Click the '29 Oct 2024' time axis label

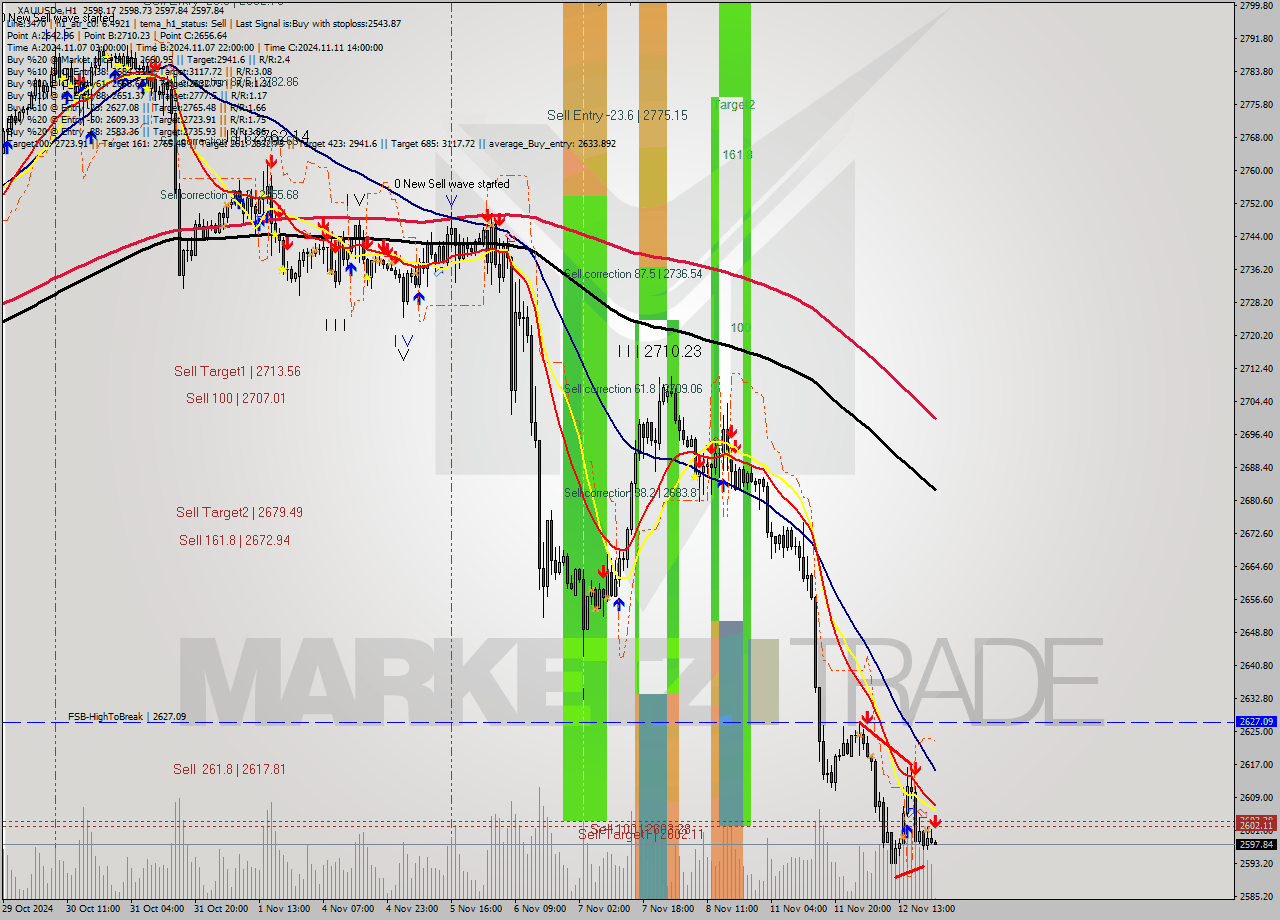(x=28, y=909)
